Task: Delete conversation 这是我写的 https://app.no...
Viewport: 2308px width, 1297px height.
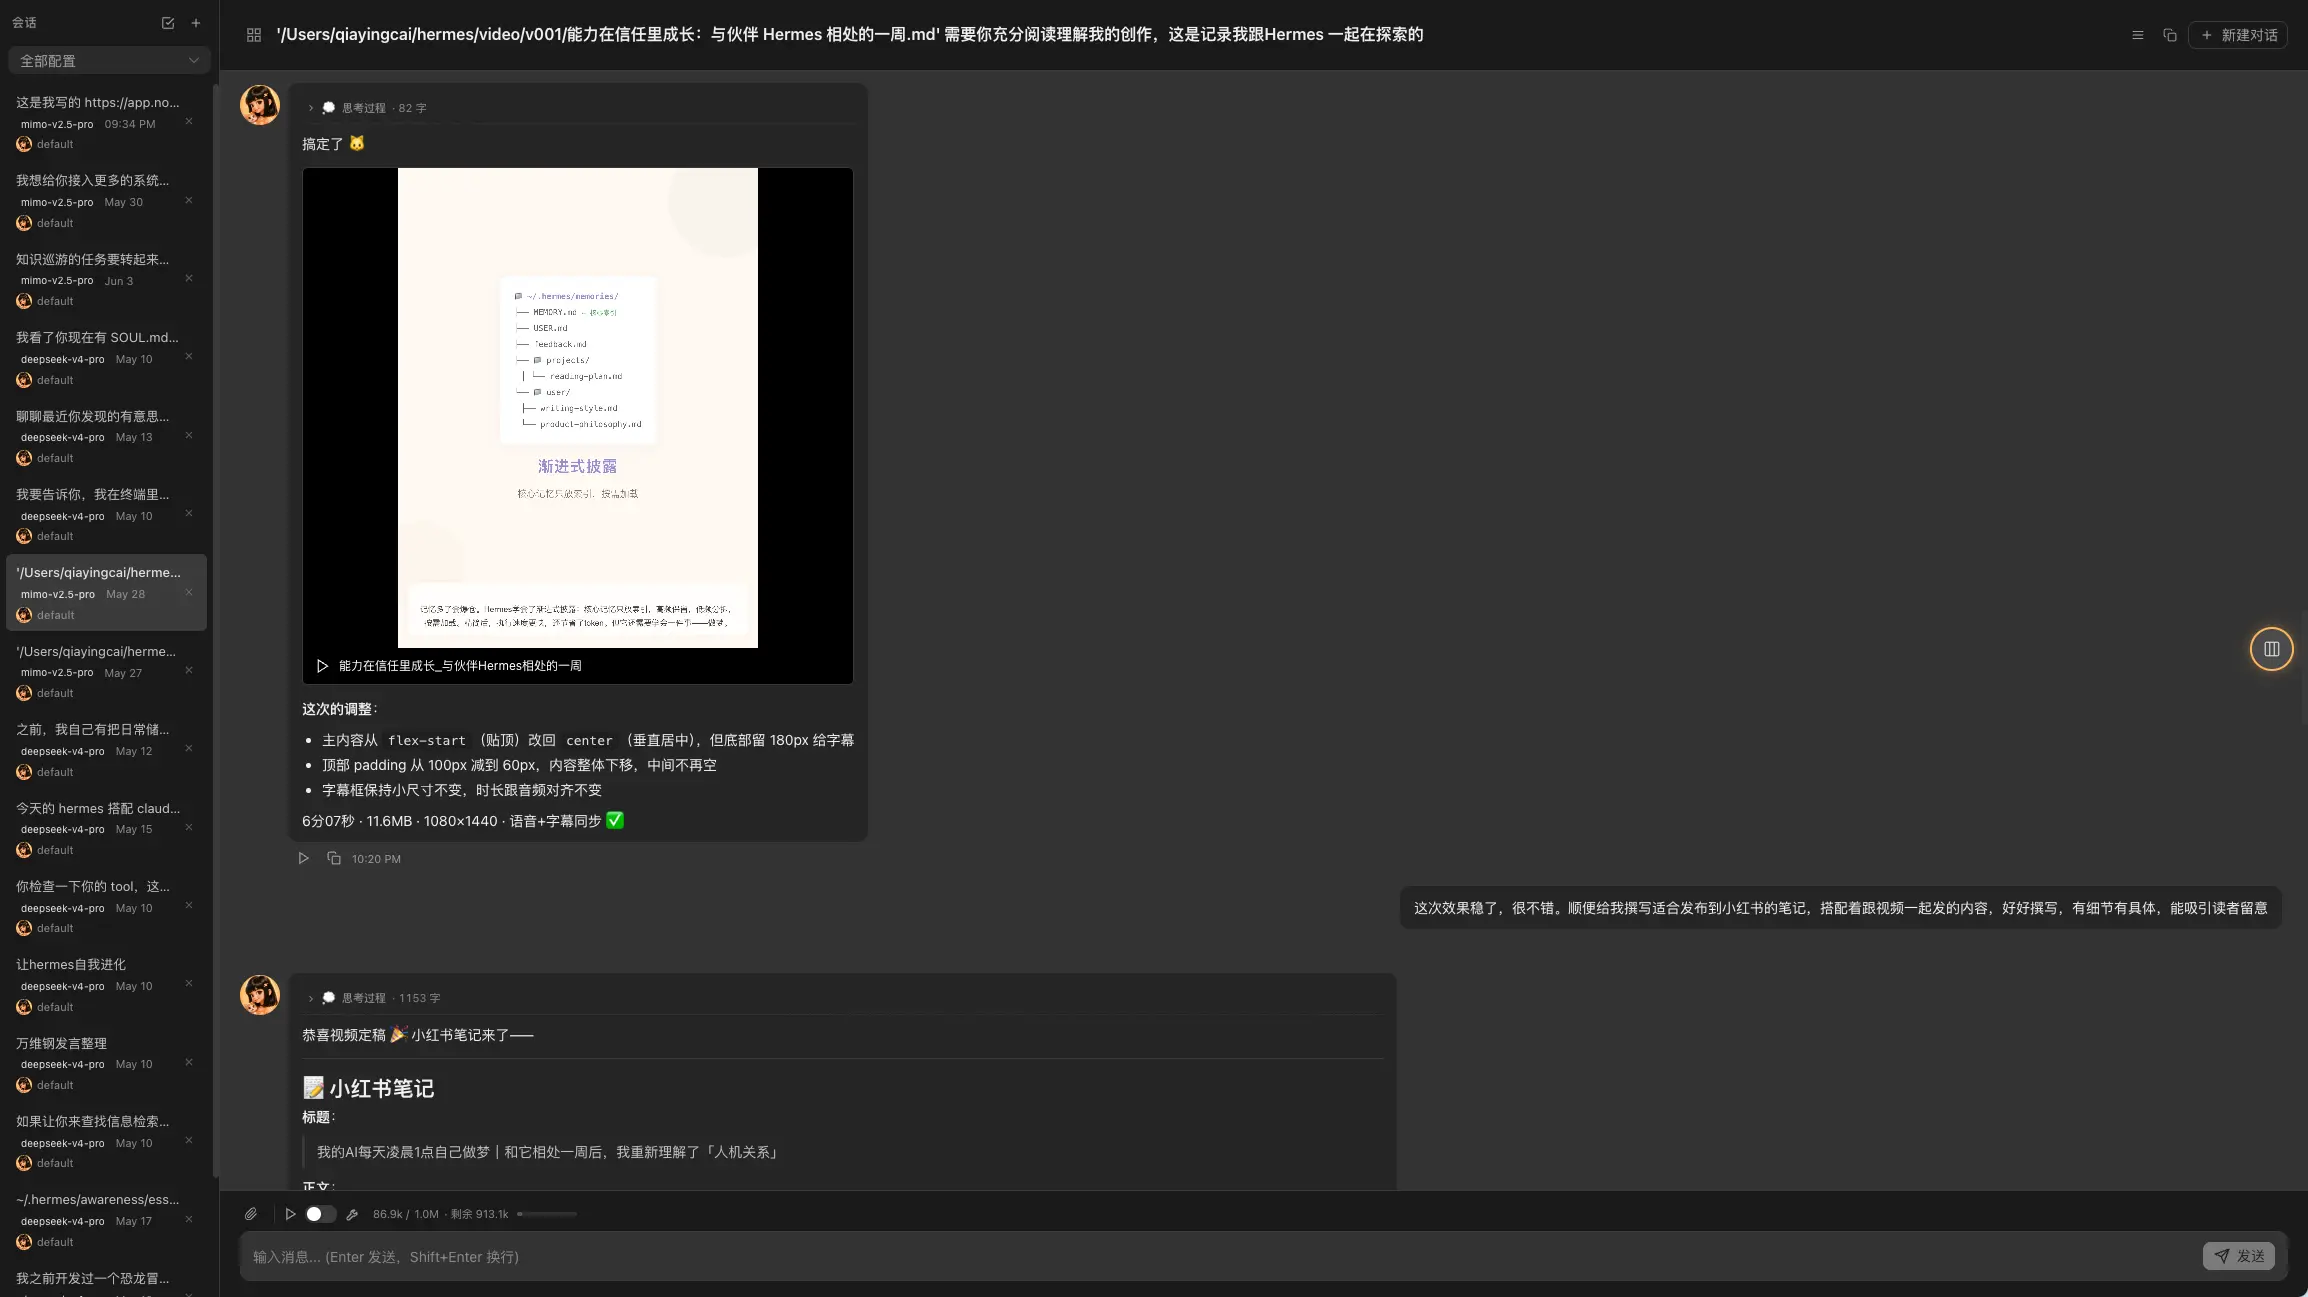Action: click(189, 122)
